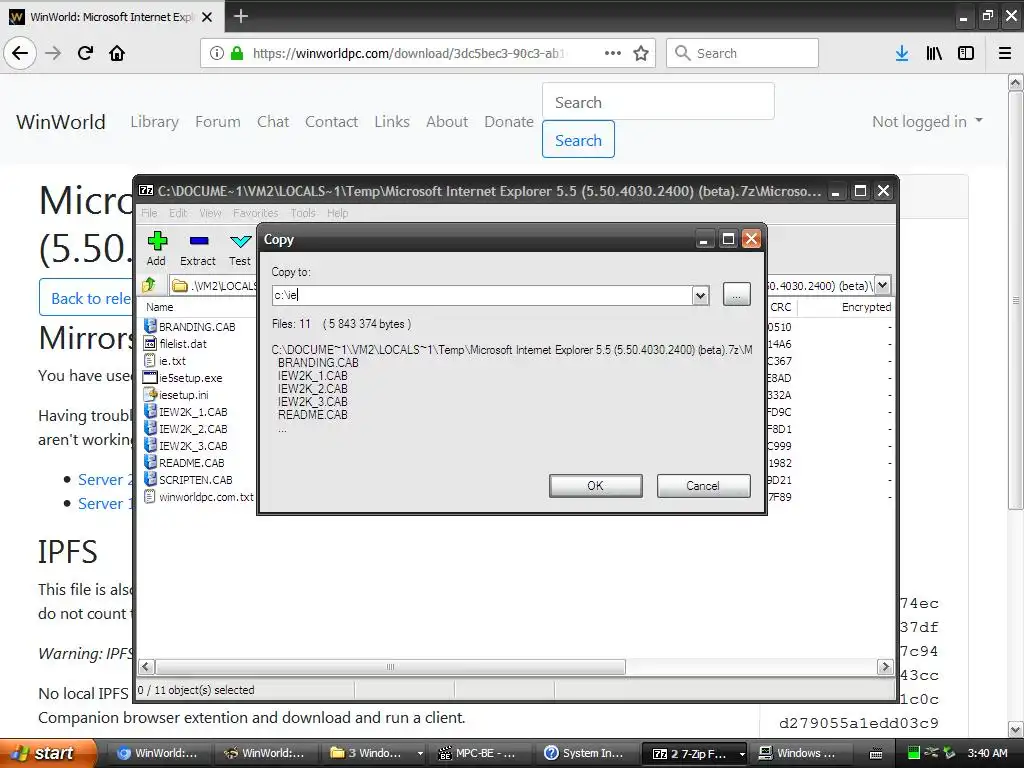Image resolution: width=1024 pixels, height=768 pixels.
Task: Expand the 3 Windows taskbar group
Action: pos(420,753)
